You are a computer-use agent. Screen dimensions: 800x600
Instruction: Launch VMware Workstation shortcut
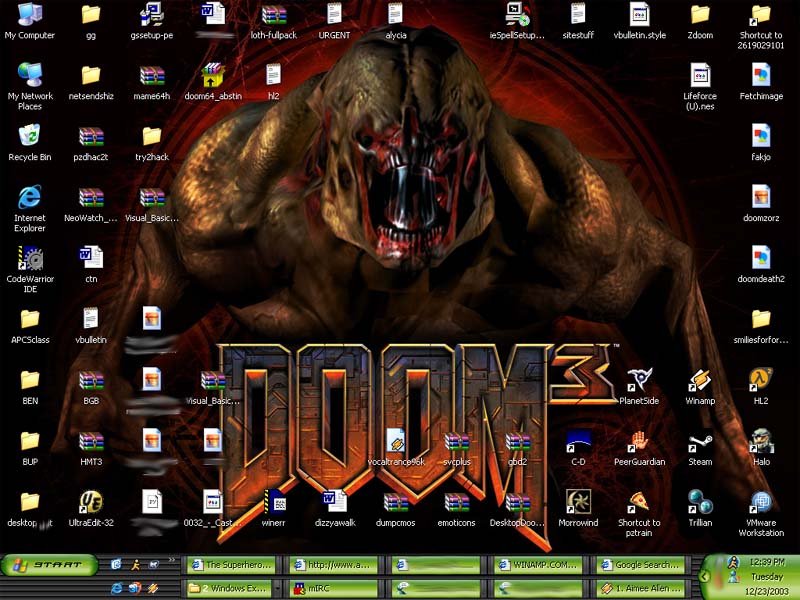761,513
